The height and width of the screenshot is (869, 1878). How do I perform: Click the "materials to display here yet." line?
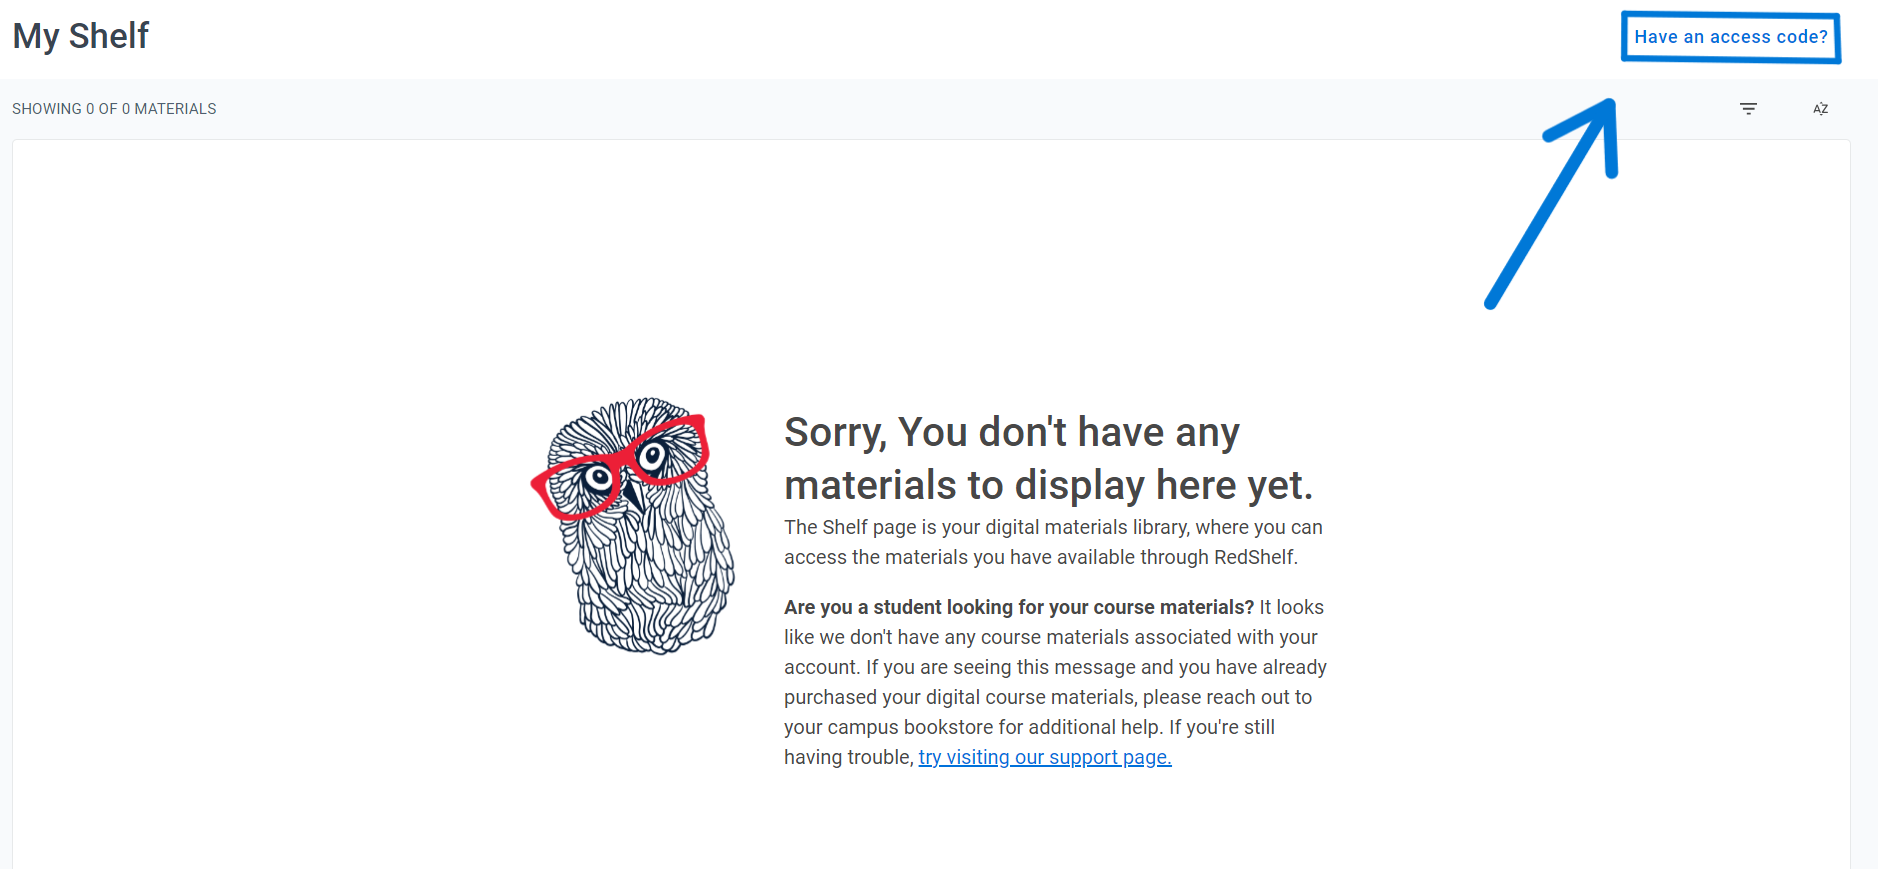coord(1048,485)
